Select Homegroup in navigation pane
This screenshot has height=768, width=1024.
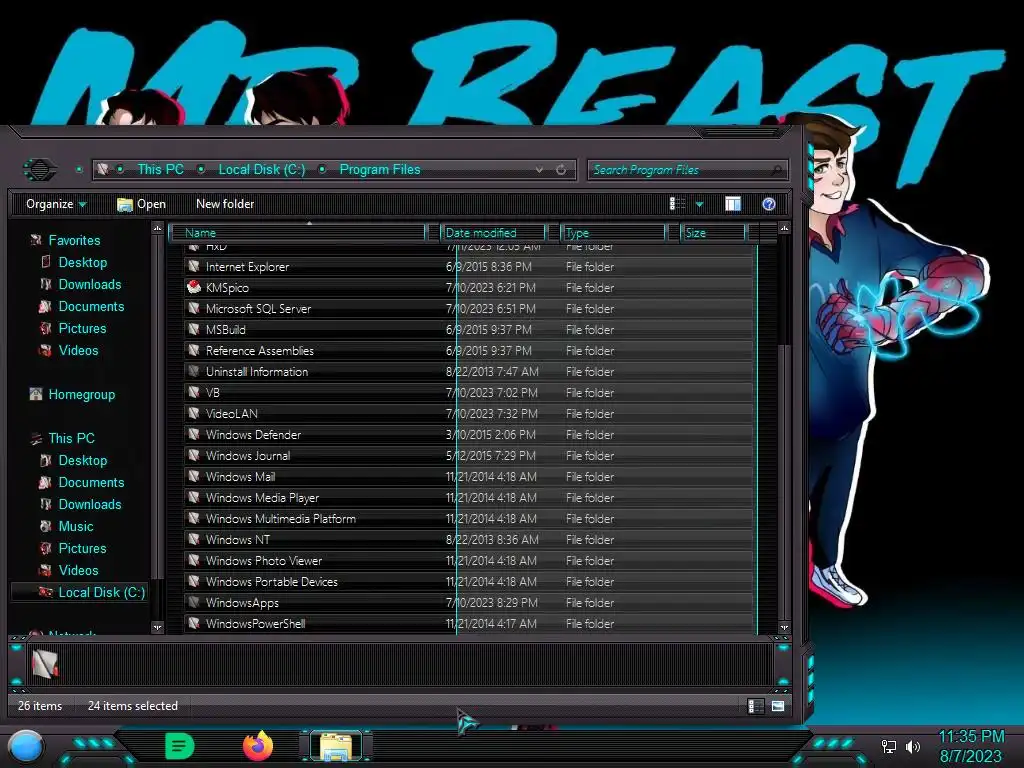click(81, 394)
